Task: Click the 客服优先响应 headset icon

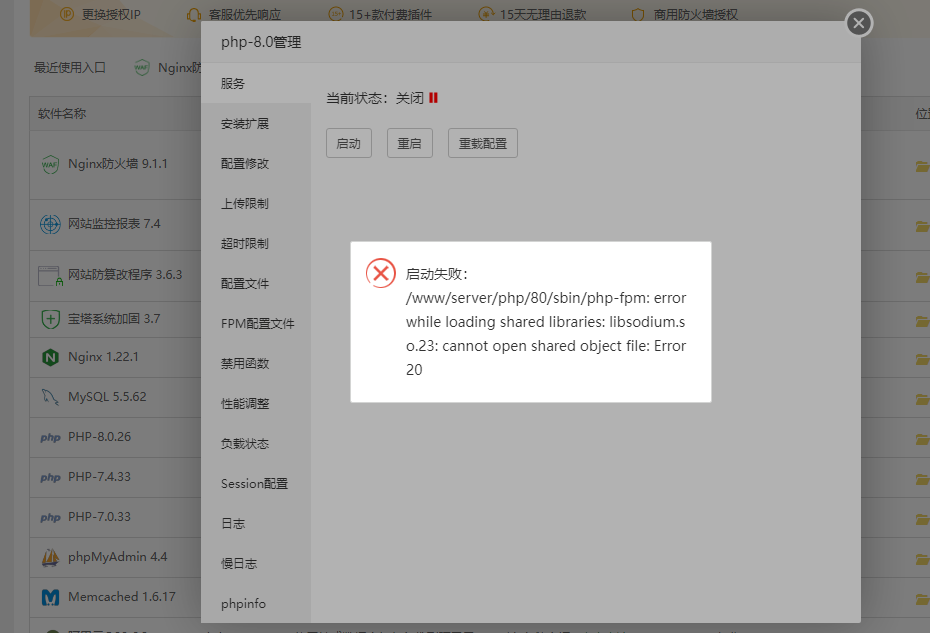Action: click(x=193, y=14)
